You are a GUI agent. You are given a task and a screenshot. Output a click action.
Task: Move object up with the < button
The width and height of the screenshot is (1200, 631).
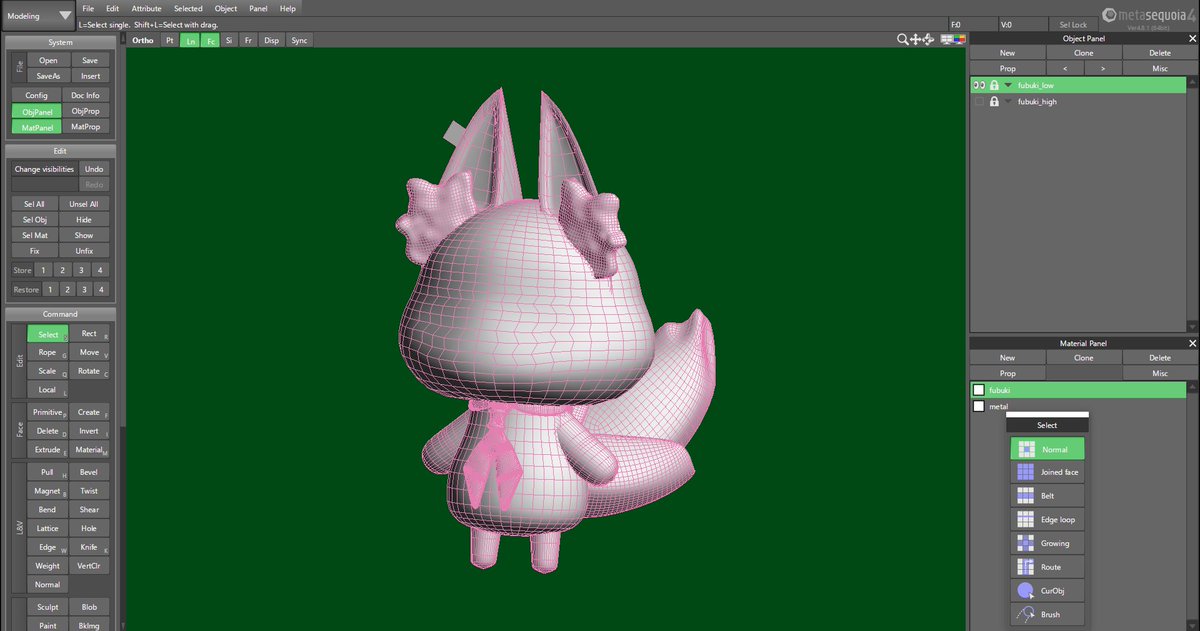pyautogui.click(x=1065, y=68)
